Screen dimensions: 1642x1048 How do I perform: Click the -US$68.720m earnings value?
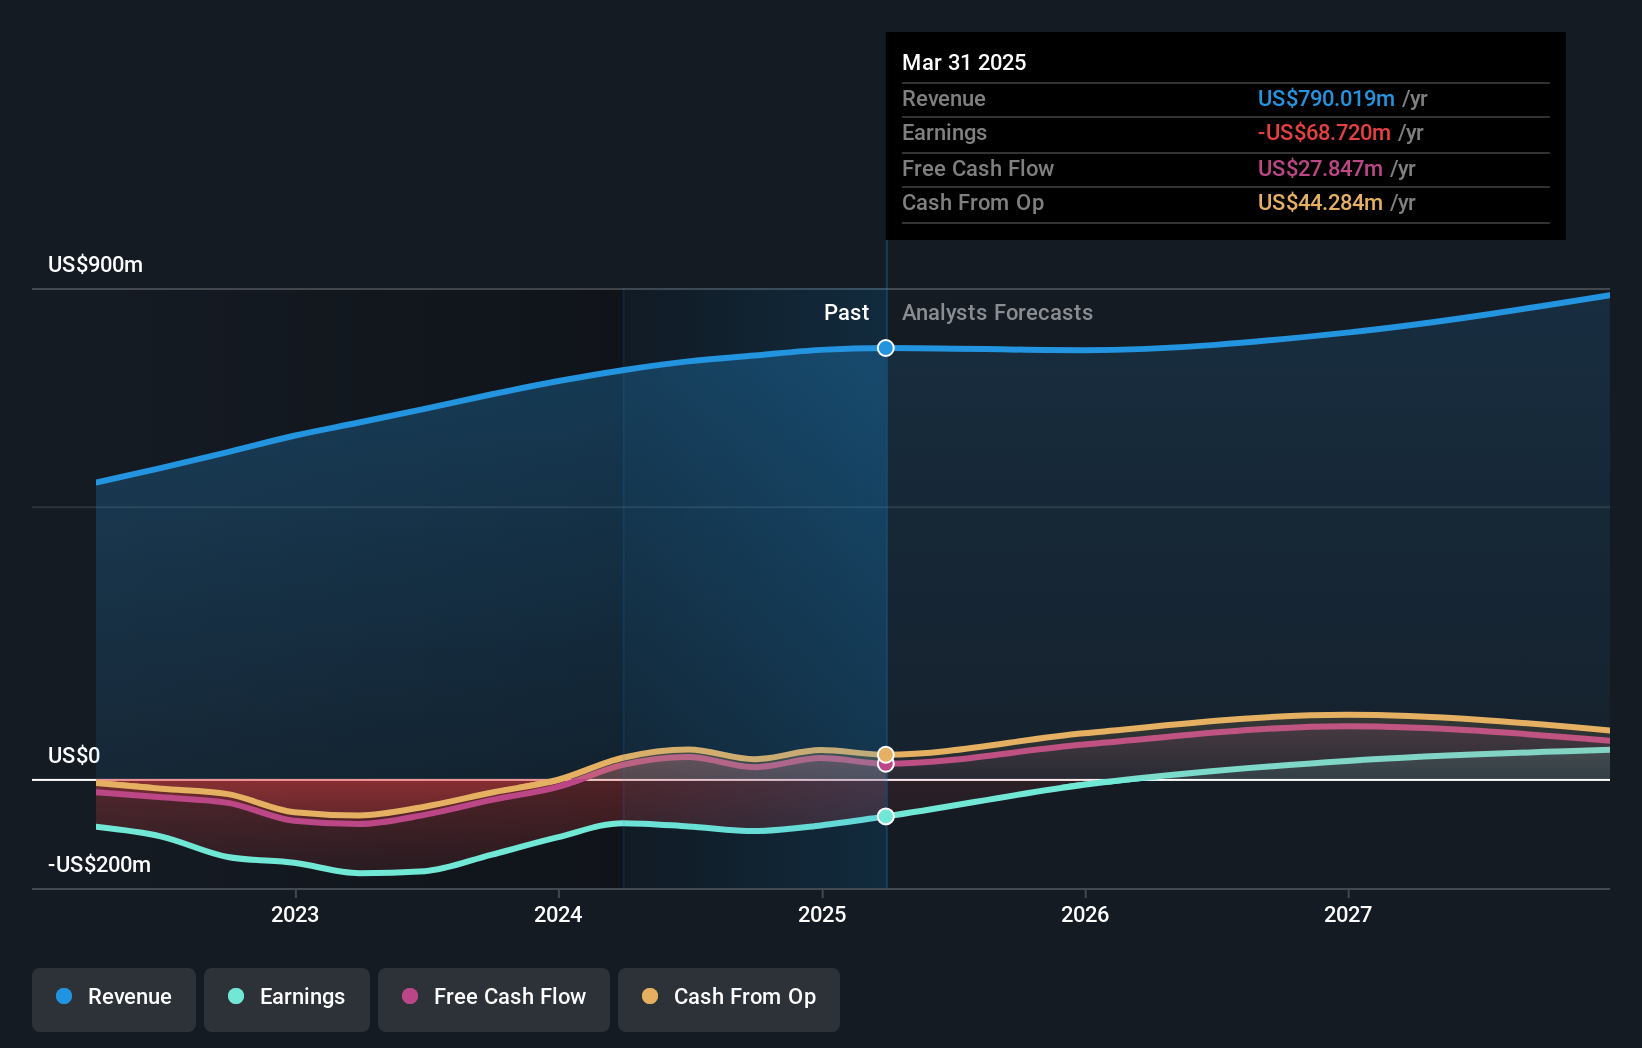tap(1324, 132)
